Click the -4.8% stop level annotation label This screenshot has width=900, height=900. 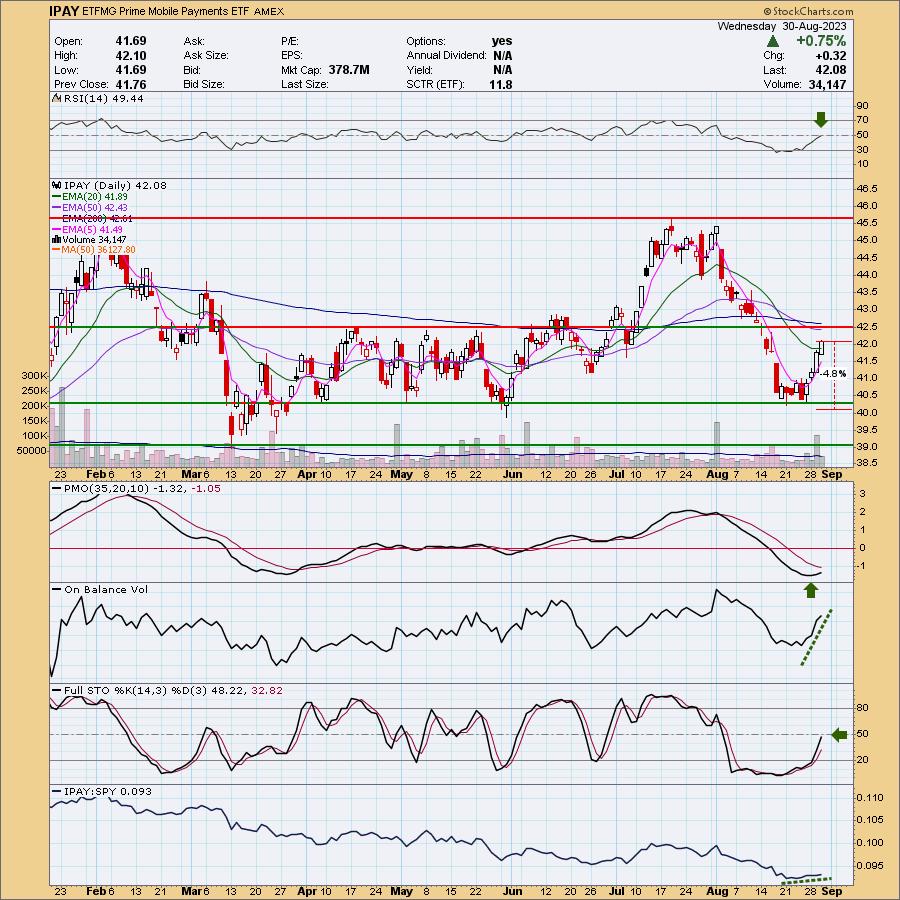[x=833, y=374]
